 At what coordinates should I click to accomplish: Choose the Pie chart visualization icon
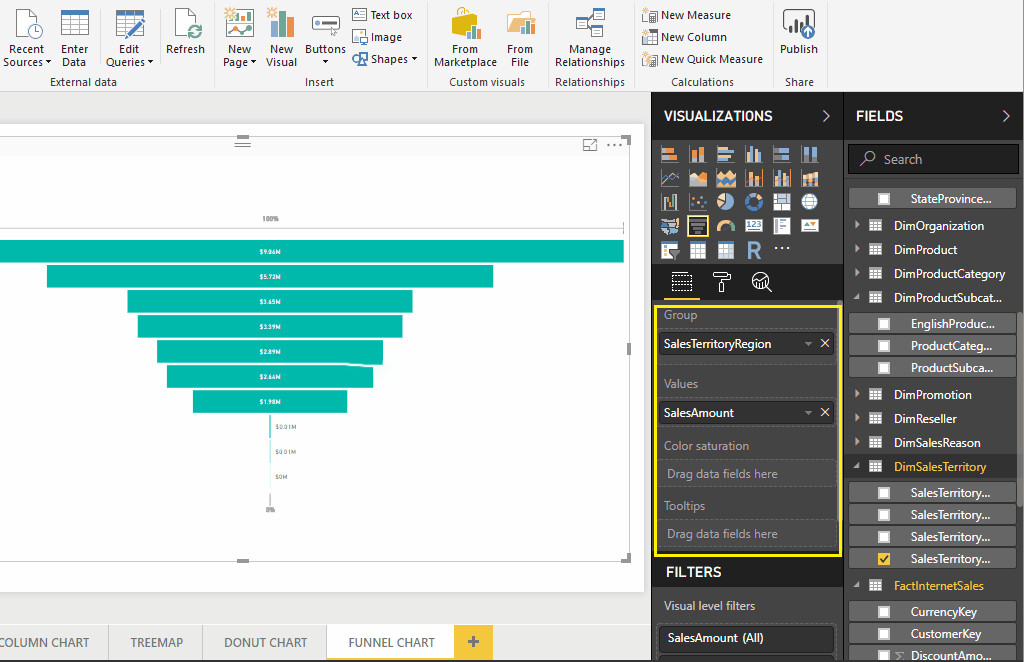[x=726, y=202]
